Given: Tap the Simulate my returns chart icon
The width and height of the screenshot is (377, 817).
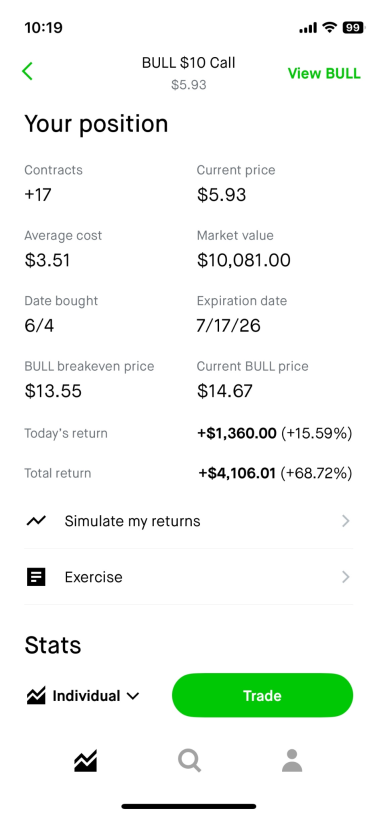Looking at the screenshot, I should (36, 521).
